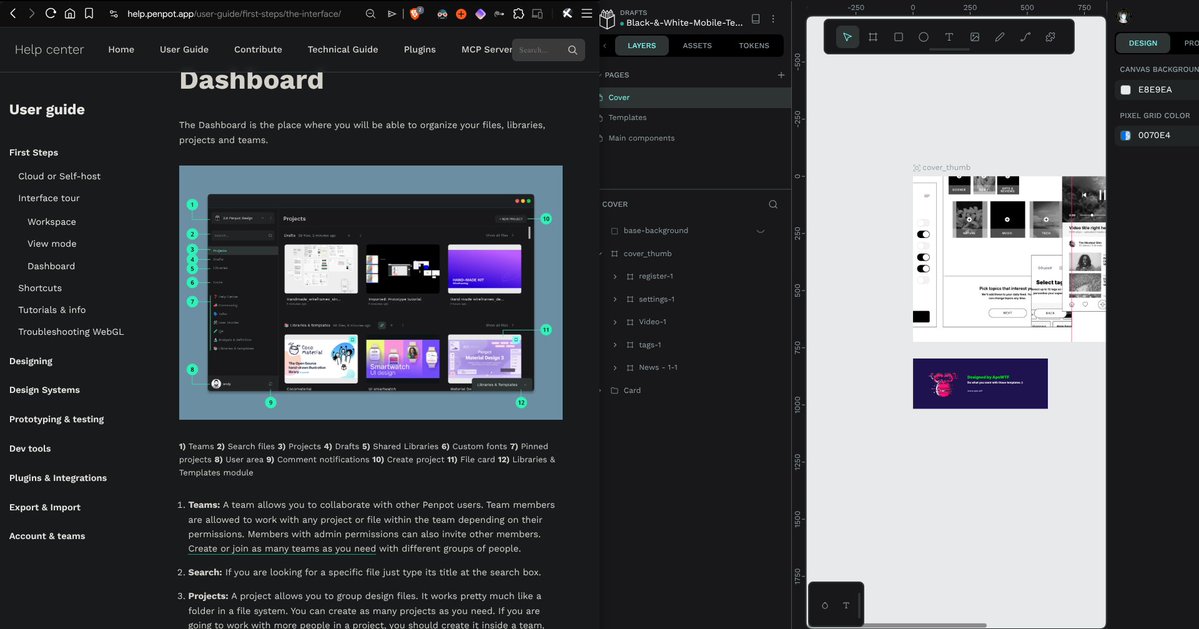Reload the browser page
This screenshot has height=629, width=1199.
(x=50, y=13)
